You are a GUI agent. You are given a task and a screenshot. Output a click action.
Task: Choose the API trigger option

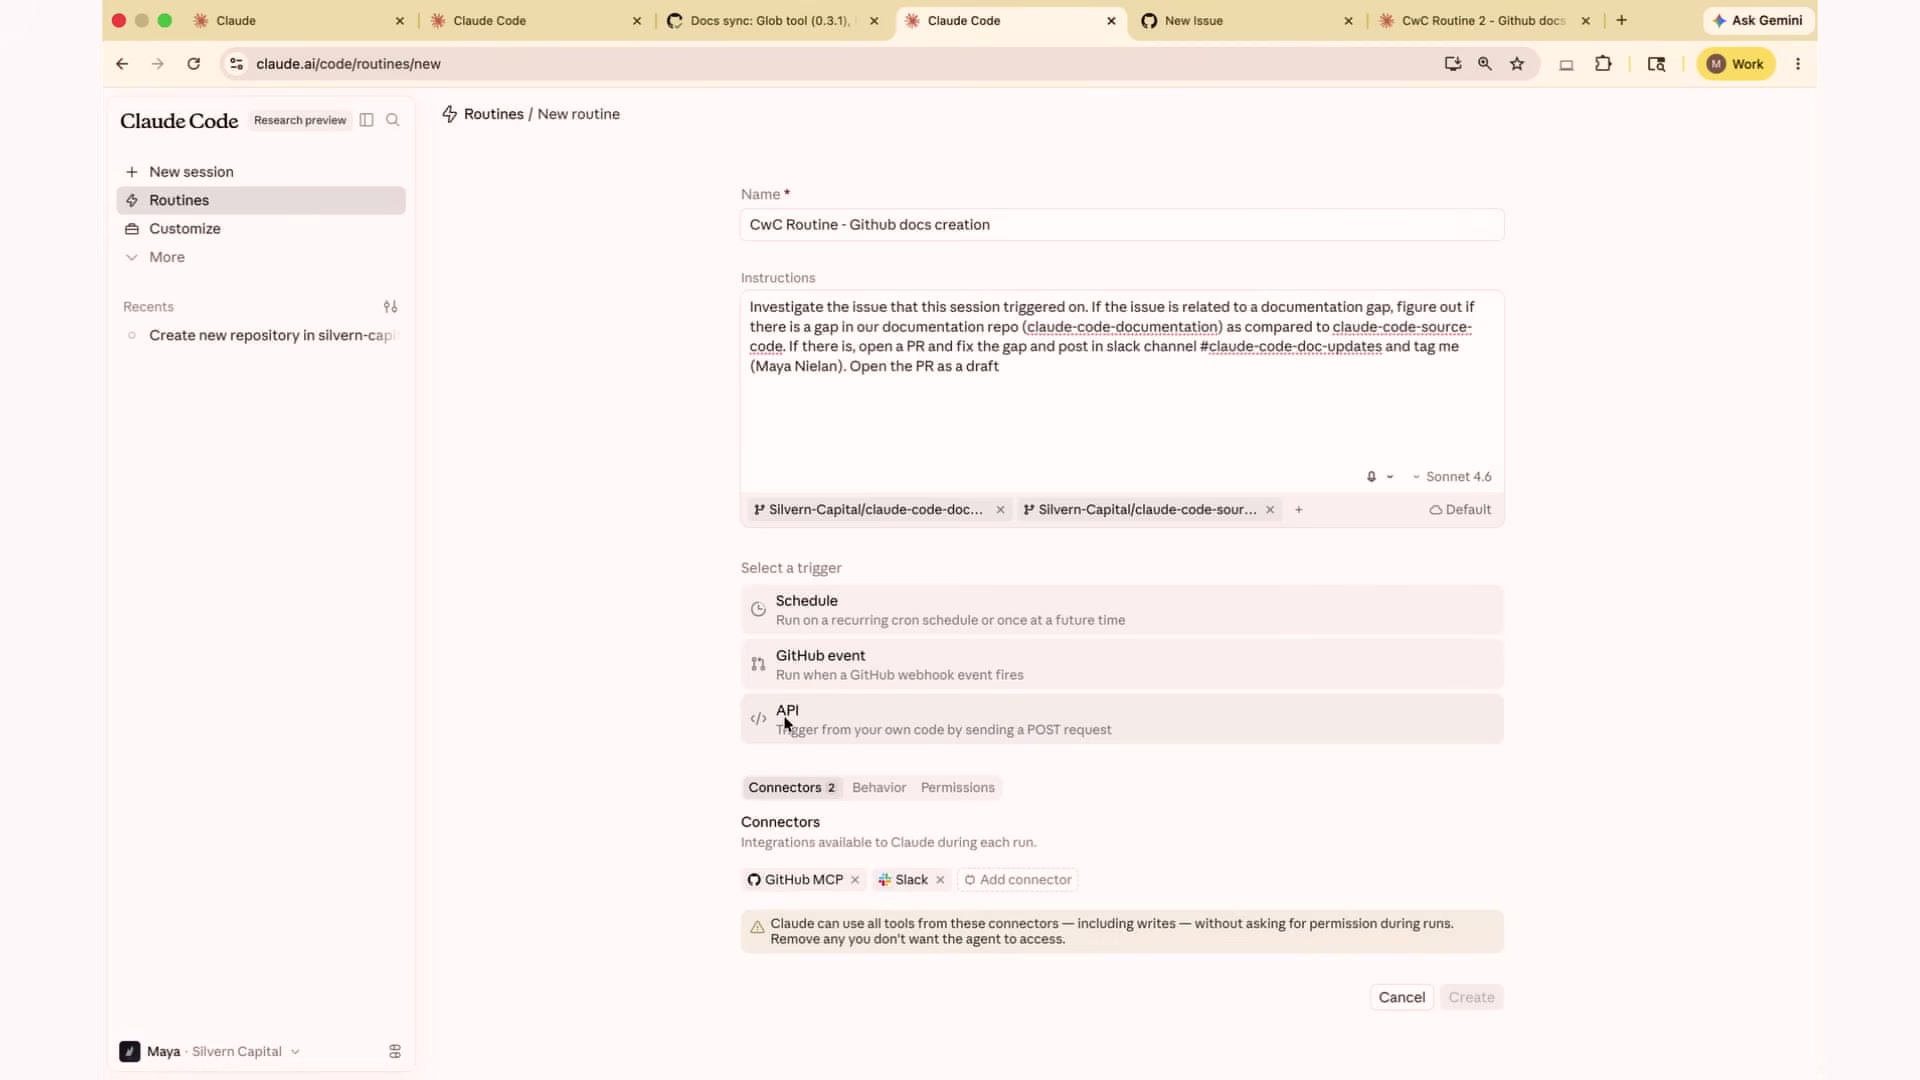click(x=1122, y=720)
